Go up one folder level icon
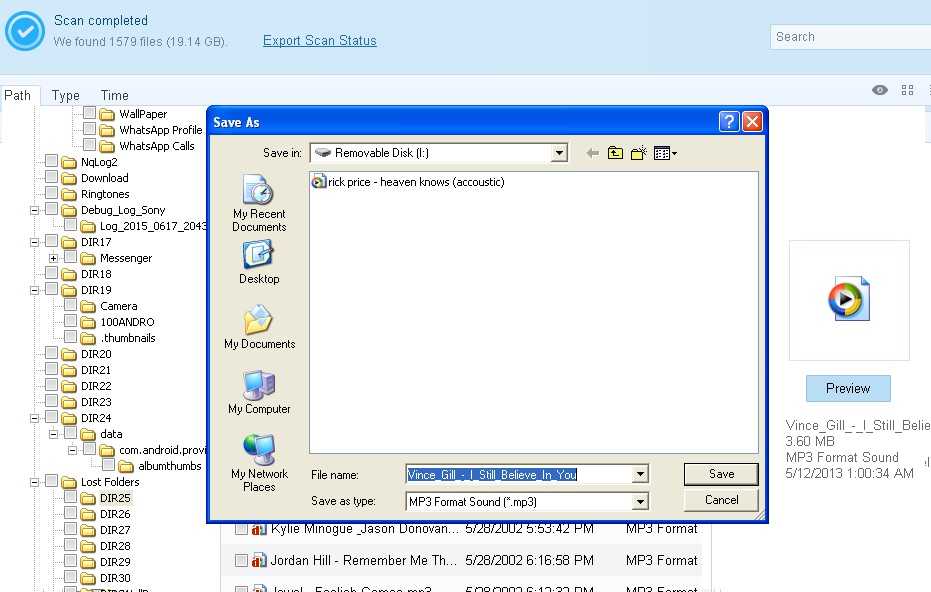The image size is (931, 592). pyautogui.click(x=615, y=153)
